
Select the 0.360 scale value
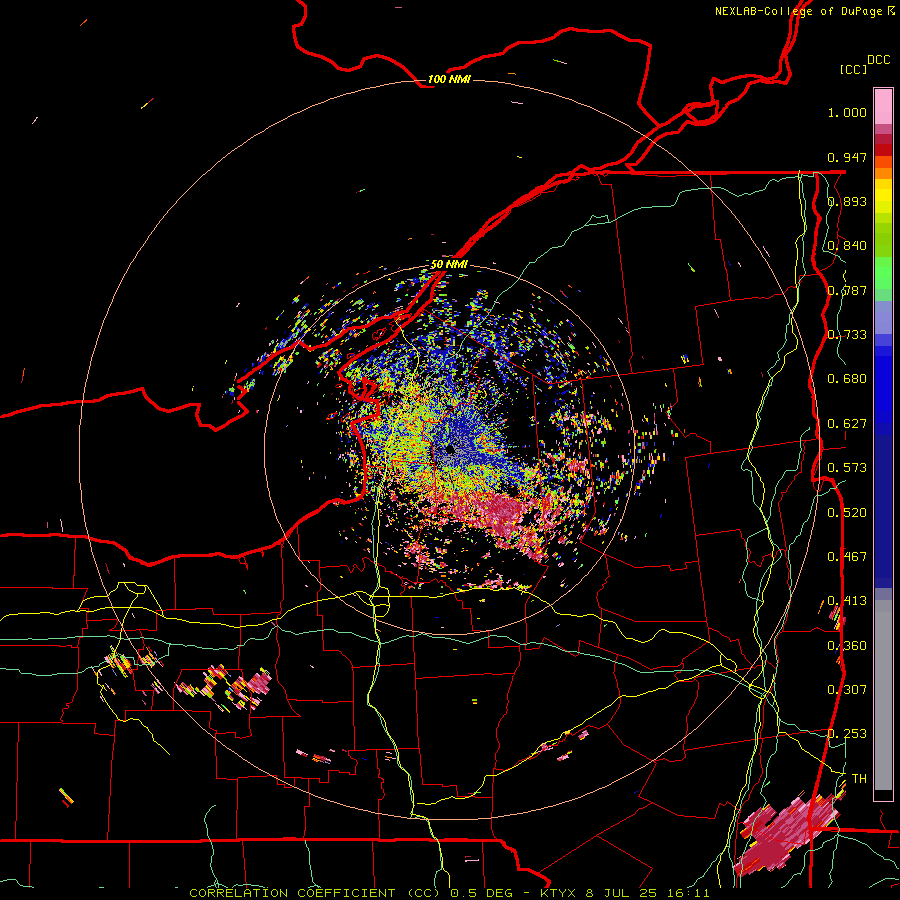[847, 646]
